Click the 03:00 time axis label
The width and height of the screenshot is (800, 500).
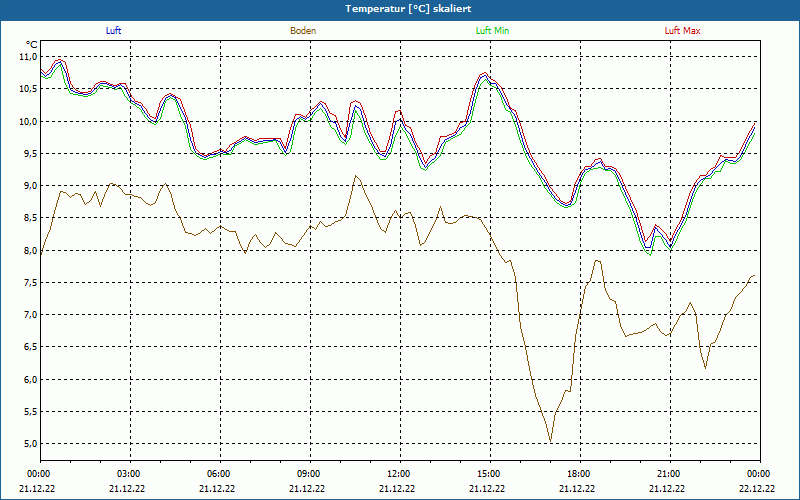click(131, 474)
